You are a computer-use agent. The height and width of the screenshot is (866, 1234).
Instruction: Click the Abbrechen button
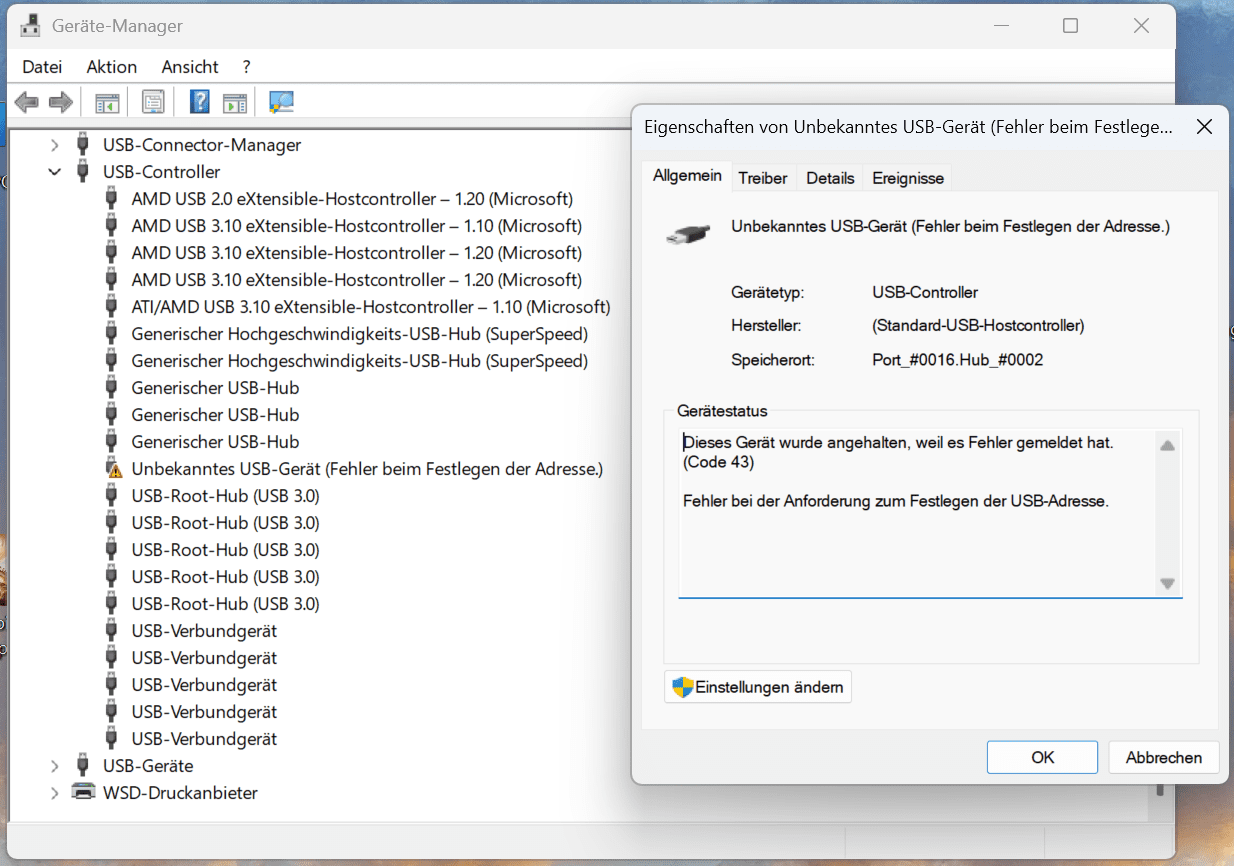[x=1164, y=757]
